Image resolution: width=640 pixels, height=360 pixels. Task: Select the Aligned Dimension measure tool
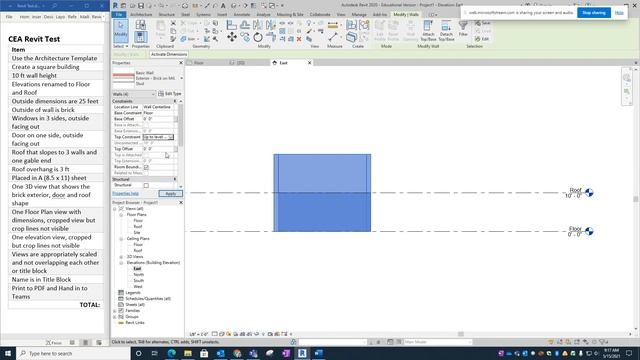(x=333, y=25)
